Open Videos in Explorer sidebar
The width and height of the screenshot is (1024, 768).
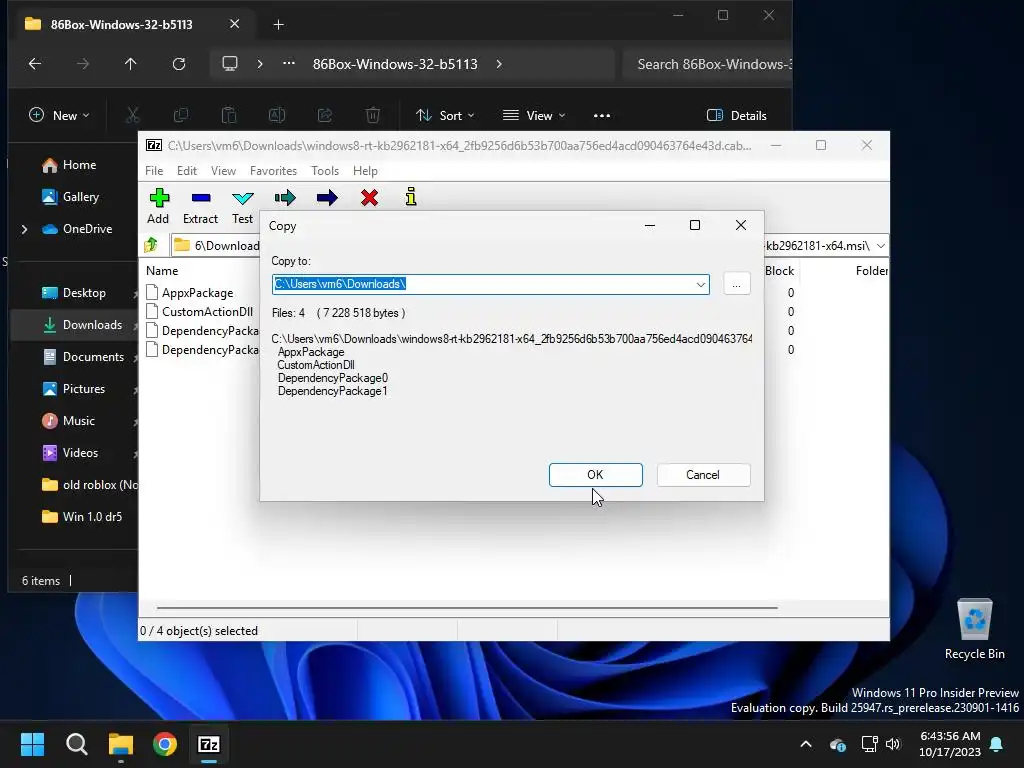tap(70, 453)
